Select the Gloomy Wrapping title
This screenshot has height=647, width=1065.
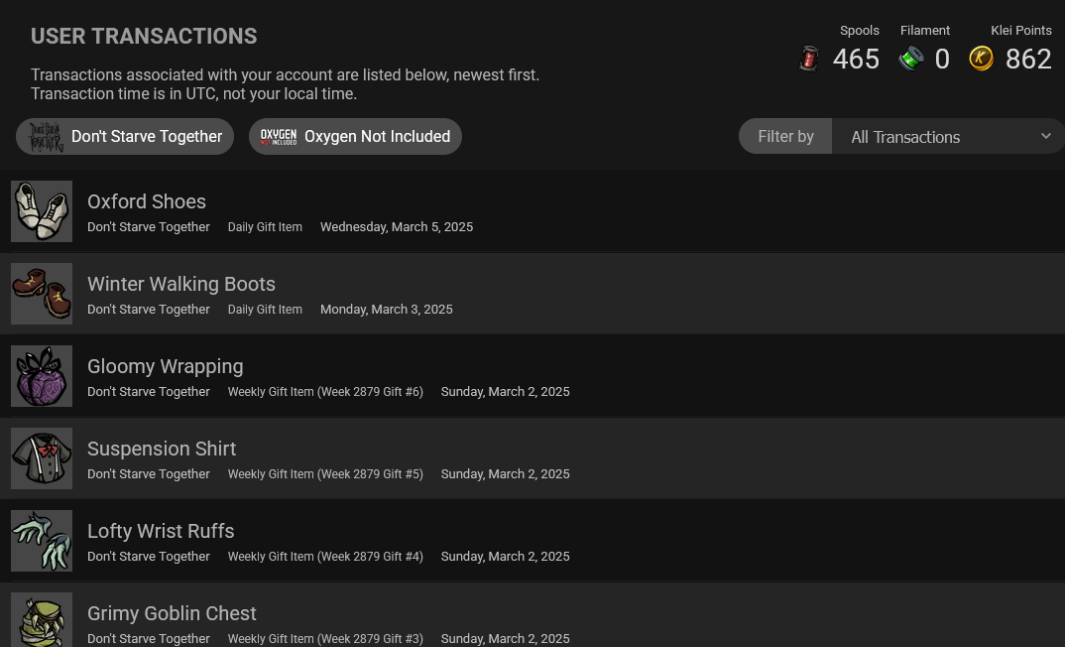pos(165,367)
